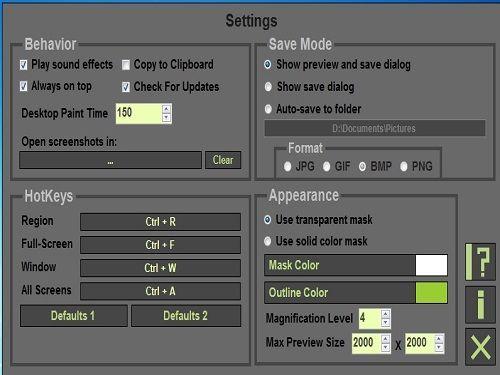
Task: Decrease Magnification Level with down arrow
Action: click(x=385, y=322)
